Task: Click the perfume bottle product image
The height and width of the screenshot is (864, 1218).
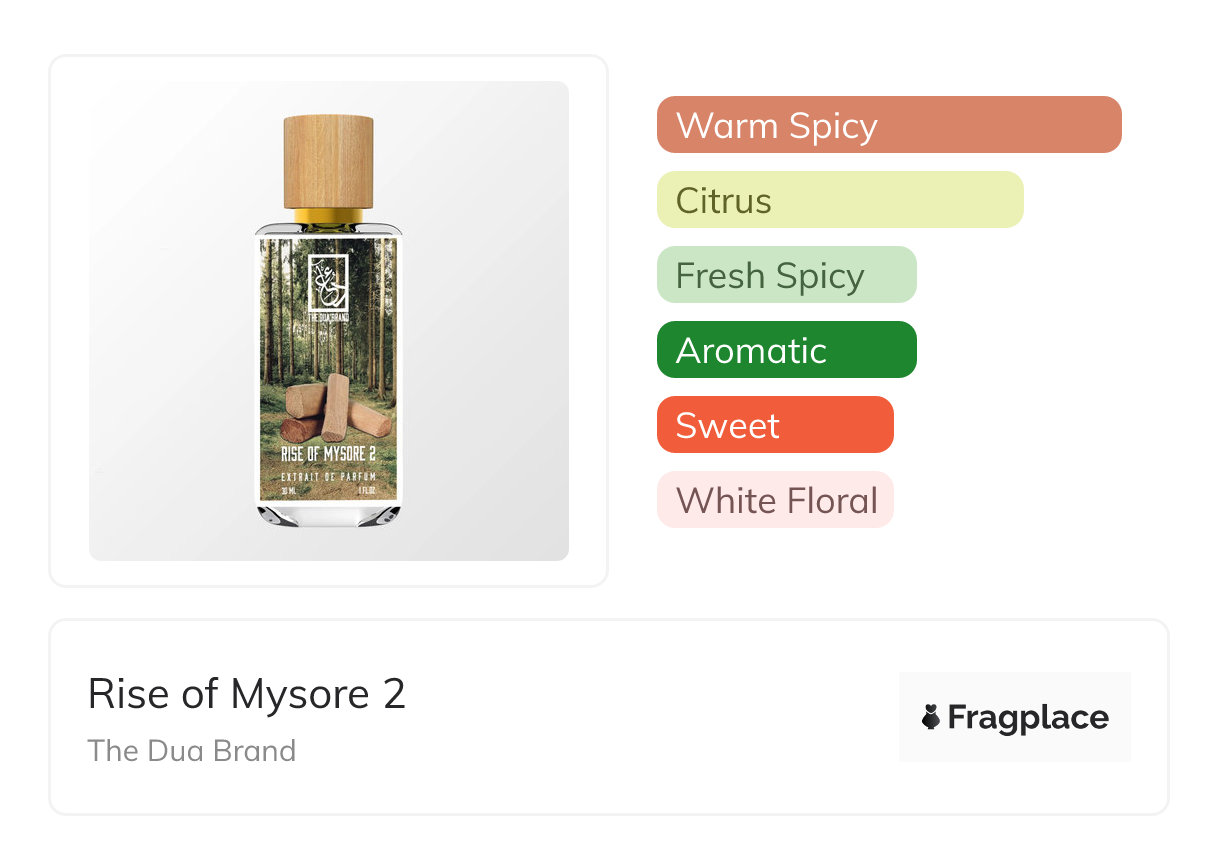Action: 328,320
